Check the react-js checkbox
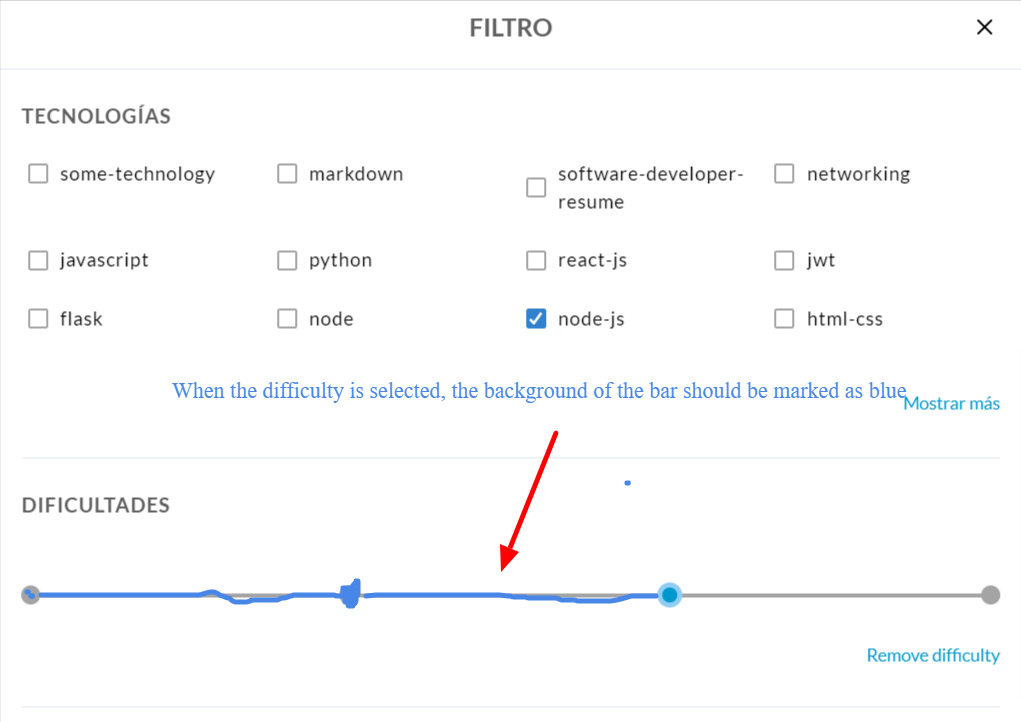Screen dimensions: 1021x722 [x=536, y=260]
